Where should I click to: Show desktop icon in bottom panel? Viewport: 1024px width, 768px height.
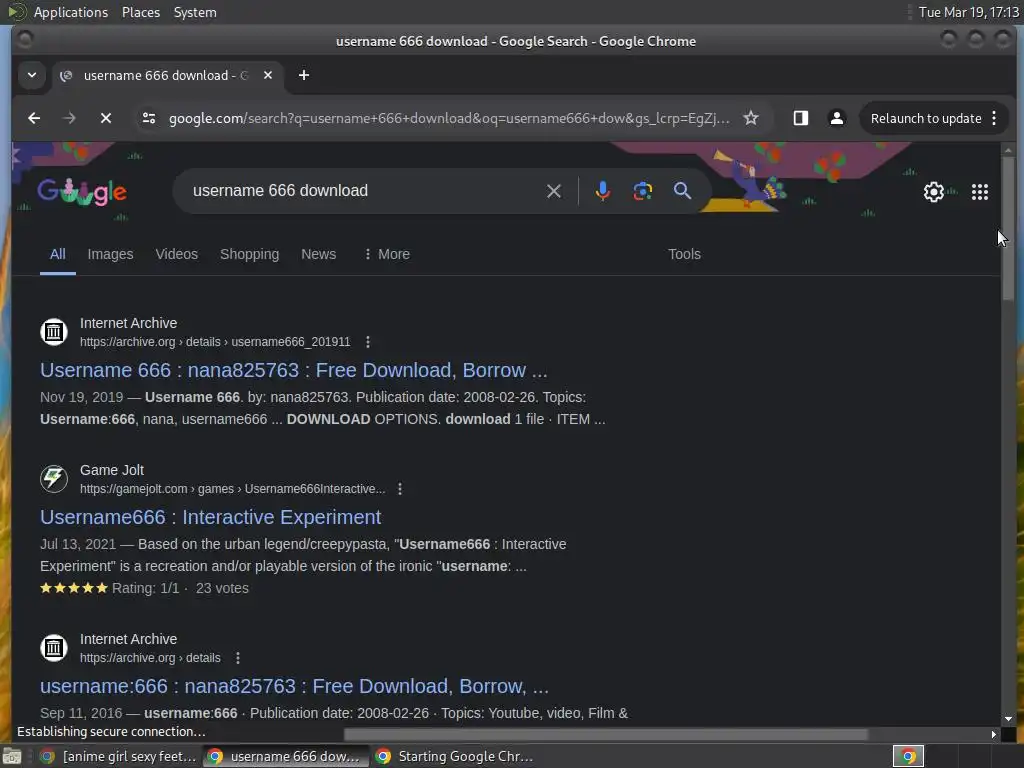coord(12,756)
